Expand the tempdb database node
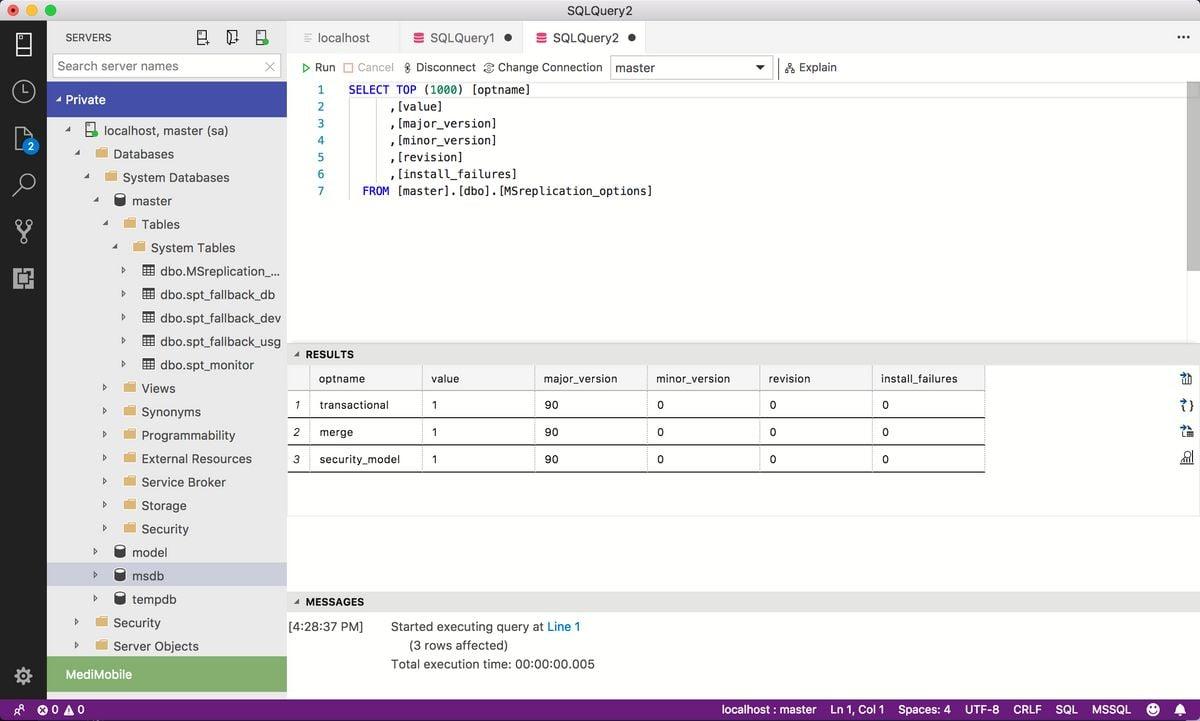 [x=96, y=599]
